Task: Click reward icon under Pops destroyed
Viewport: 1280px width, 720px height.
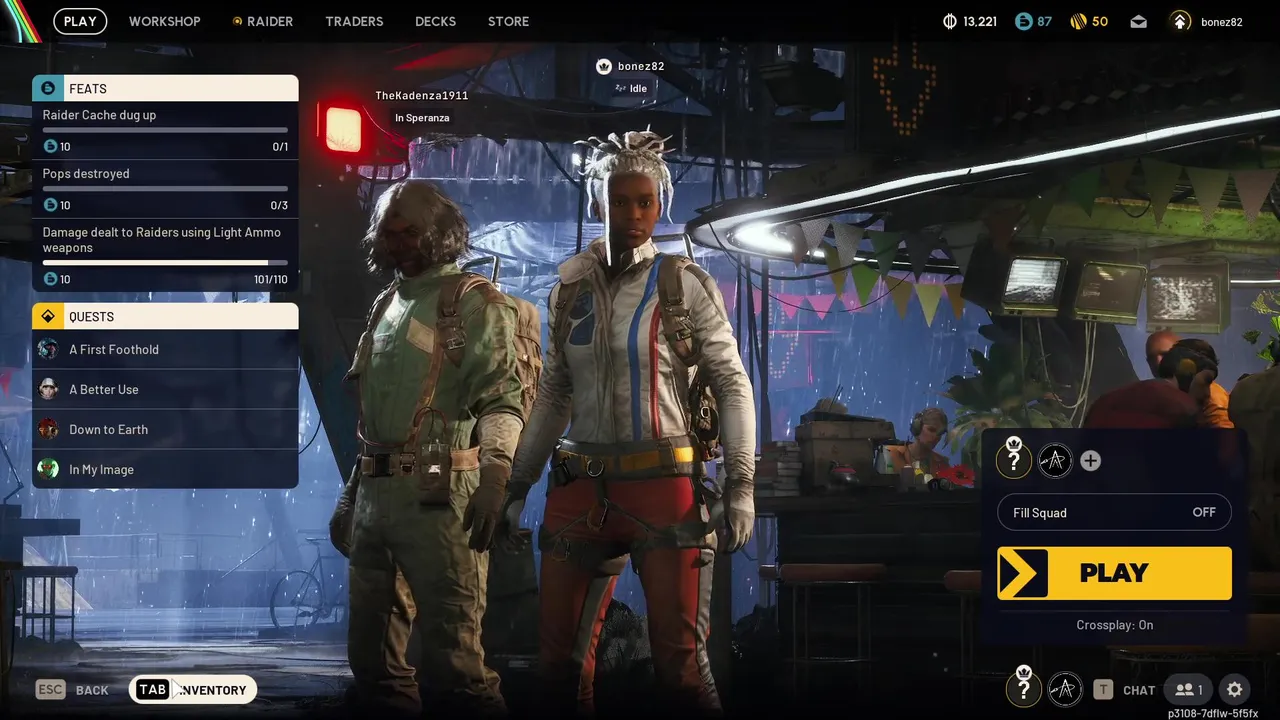Action: tap(50, 205)
